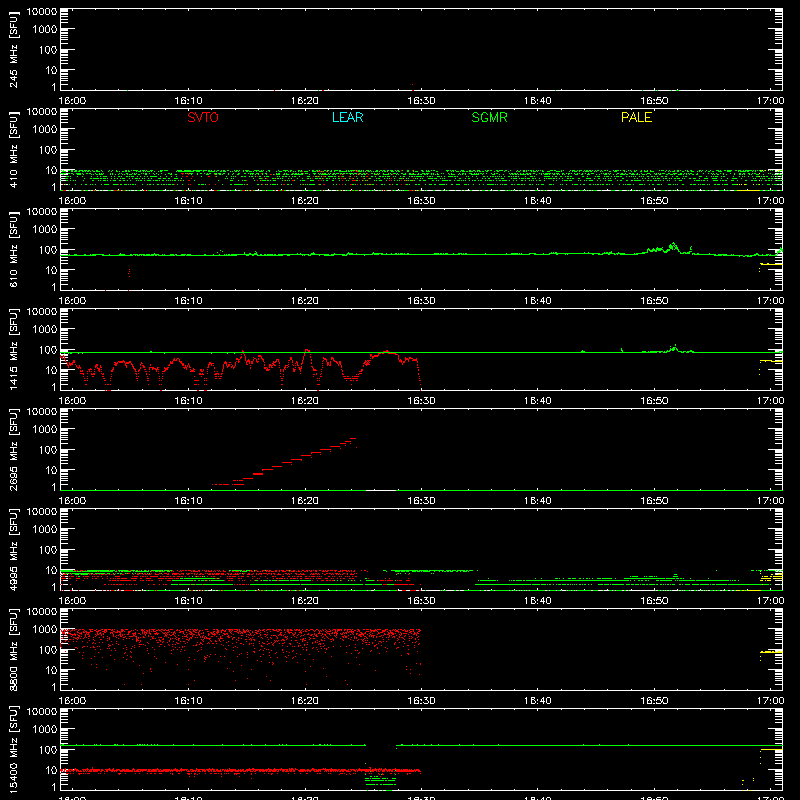
Task: Click the red rising staircase trace in 2695 MHz panel
Action: coord(284,461)
